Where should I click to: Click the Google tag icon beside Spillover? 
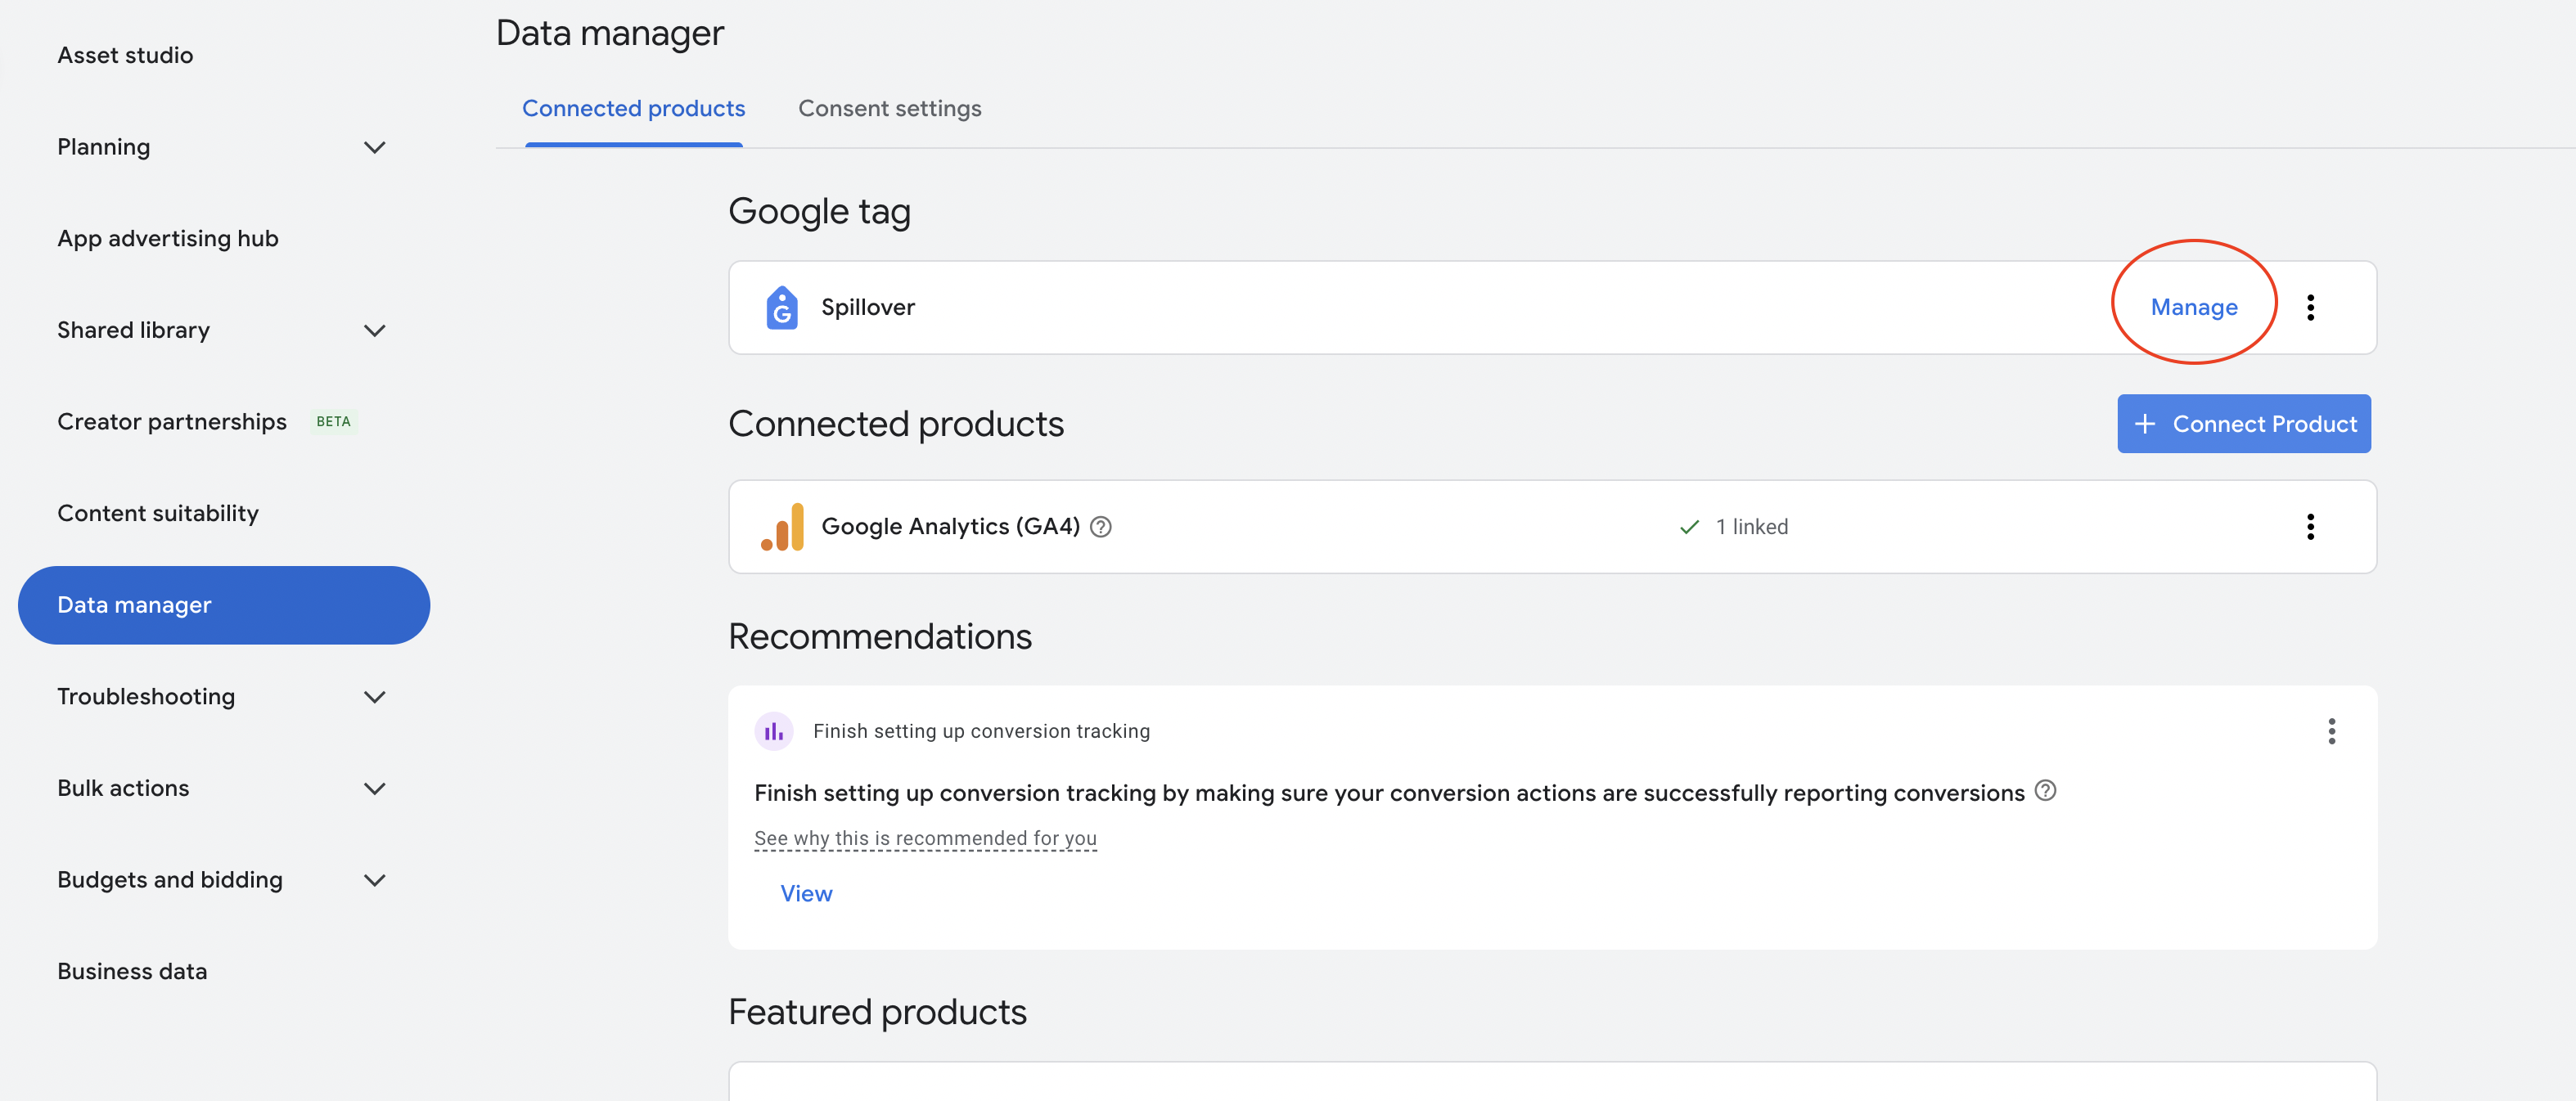[x=781, y=307]
